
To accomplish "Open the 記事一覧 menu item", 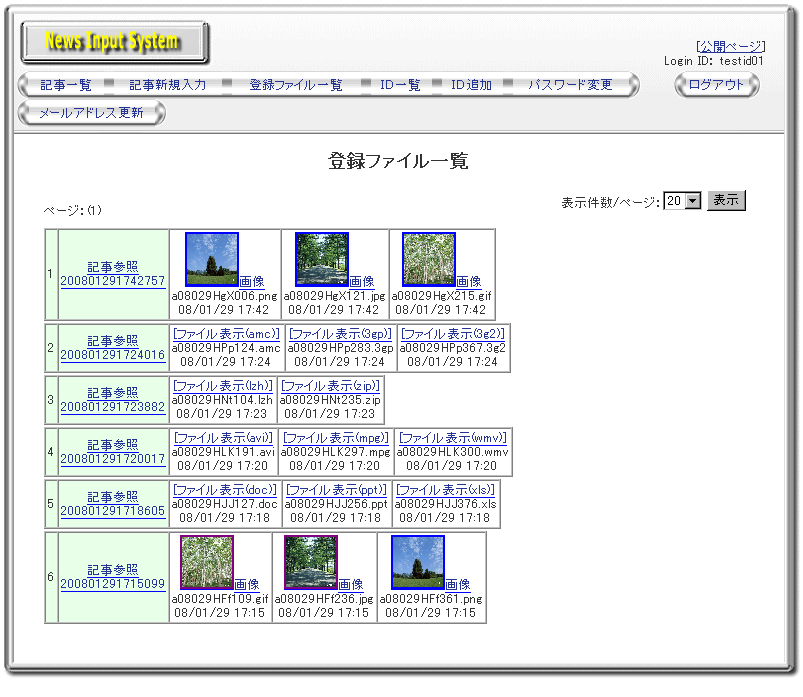I will coord(66,85).
